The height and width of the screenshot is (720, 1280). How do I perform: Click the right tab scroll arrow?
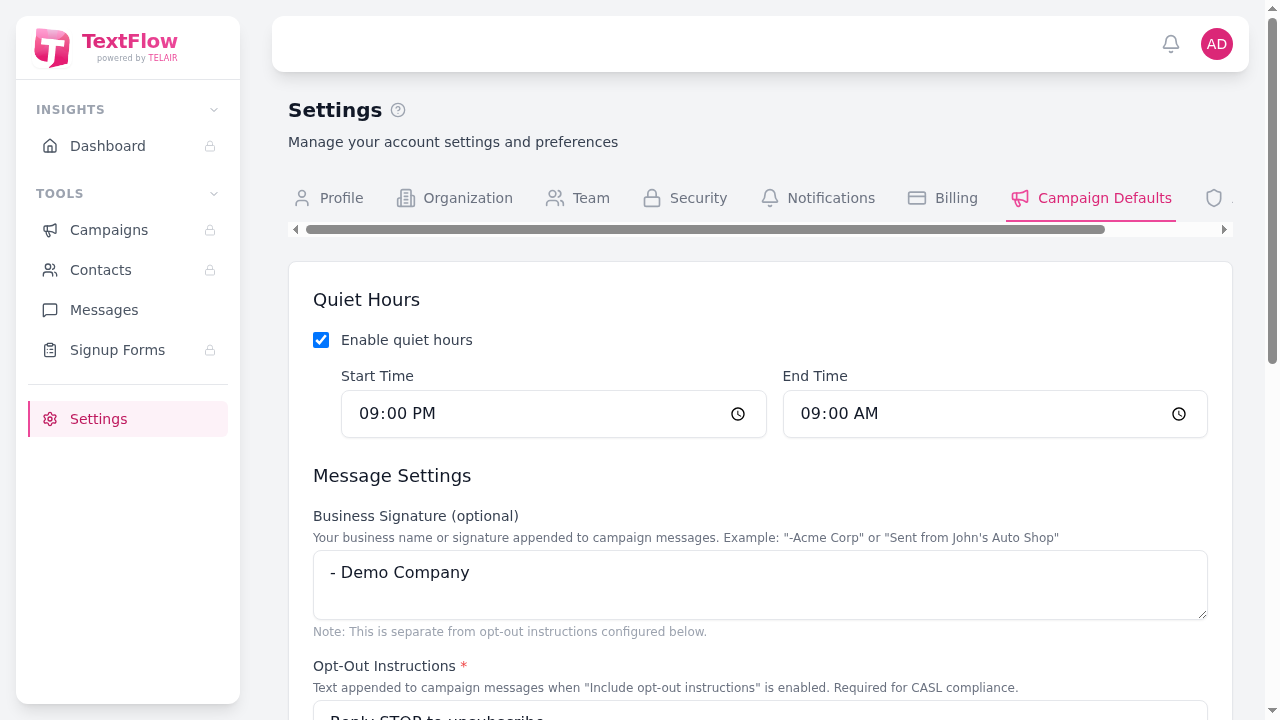1224,229
